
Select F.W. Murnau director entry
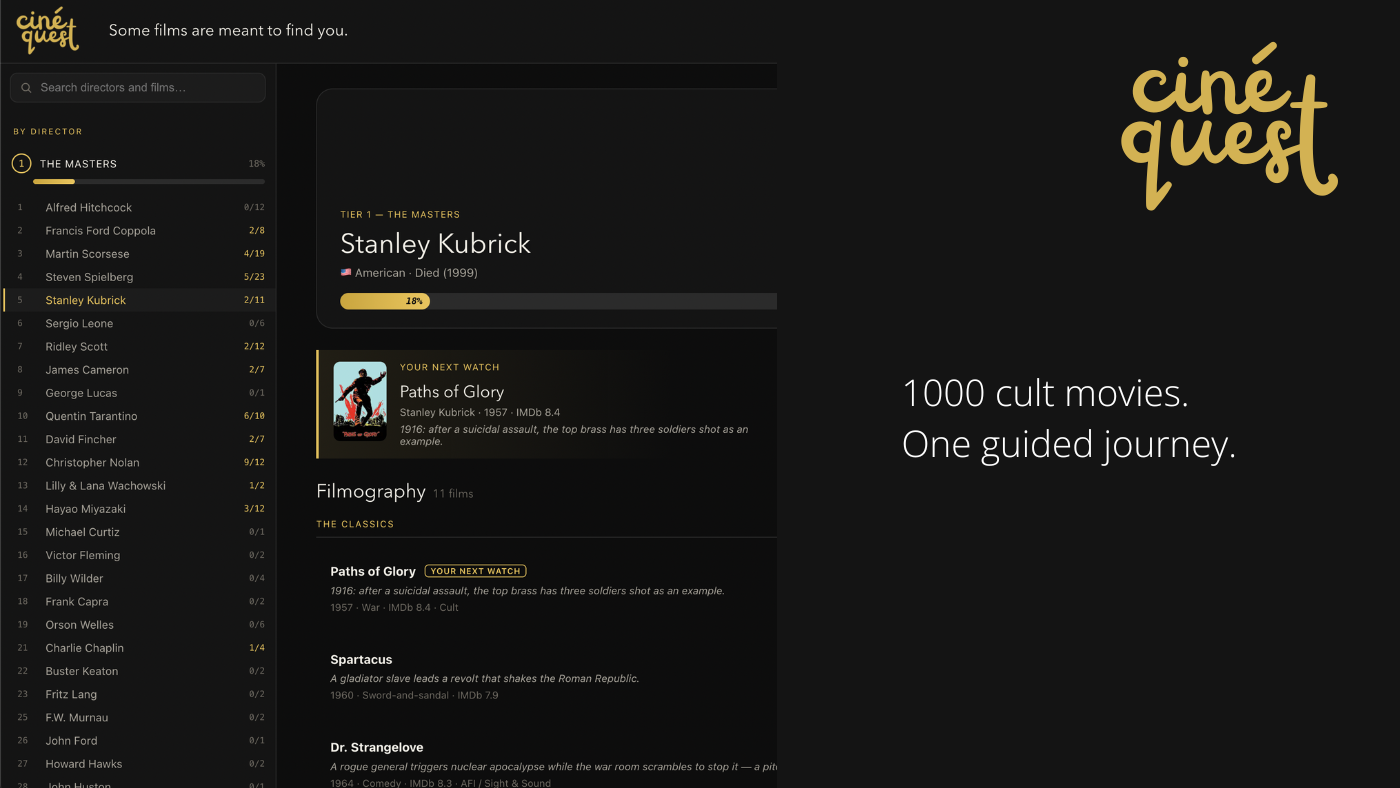coord(138,718)
